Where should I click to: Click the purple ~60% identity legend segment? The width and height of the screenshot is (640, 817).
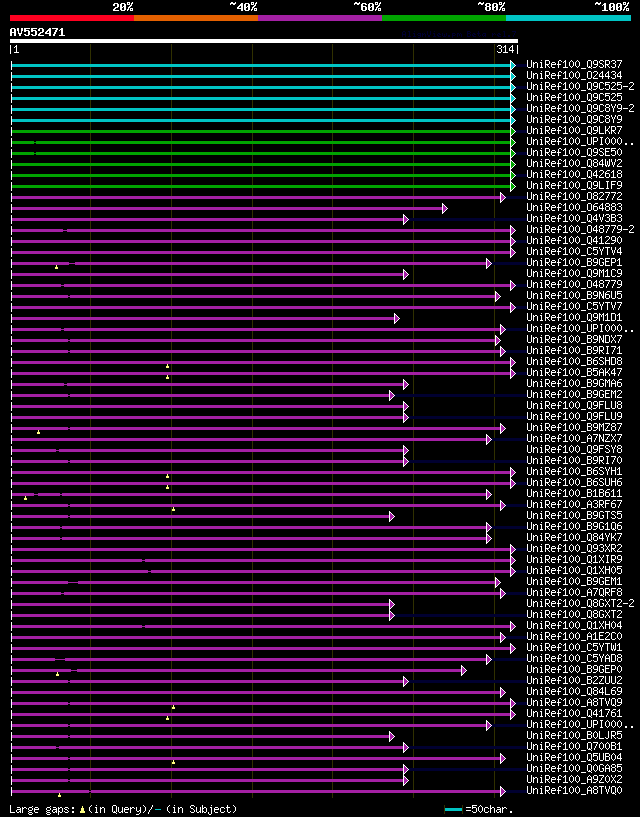pyautogui.click(x=320, y=18)
